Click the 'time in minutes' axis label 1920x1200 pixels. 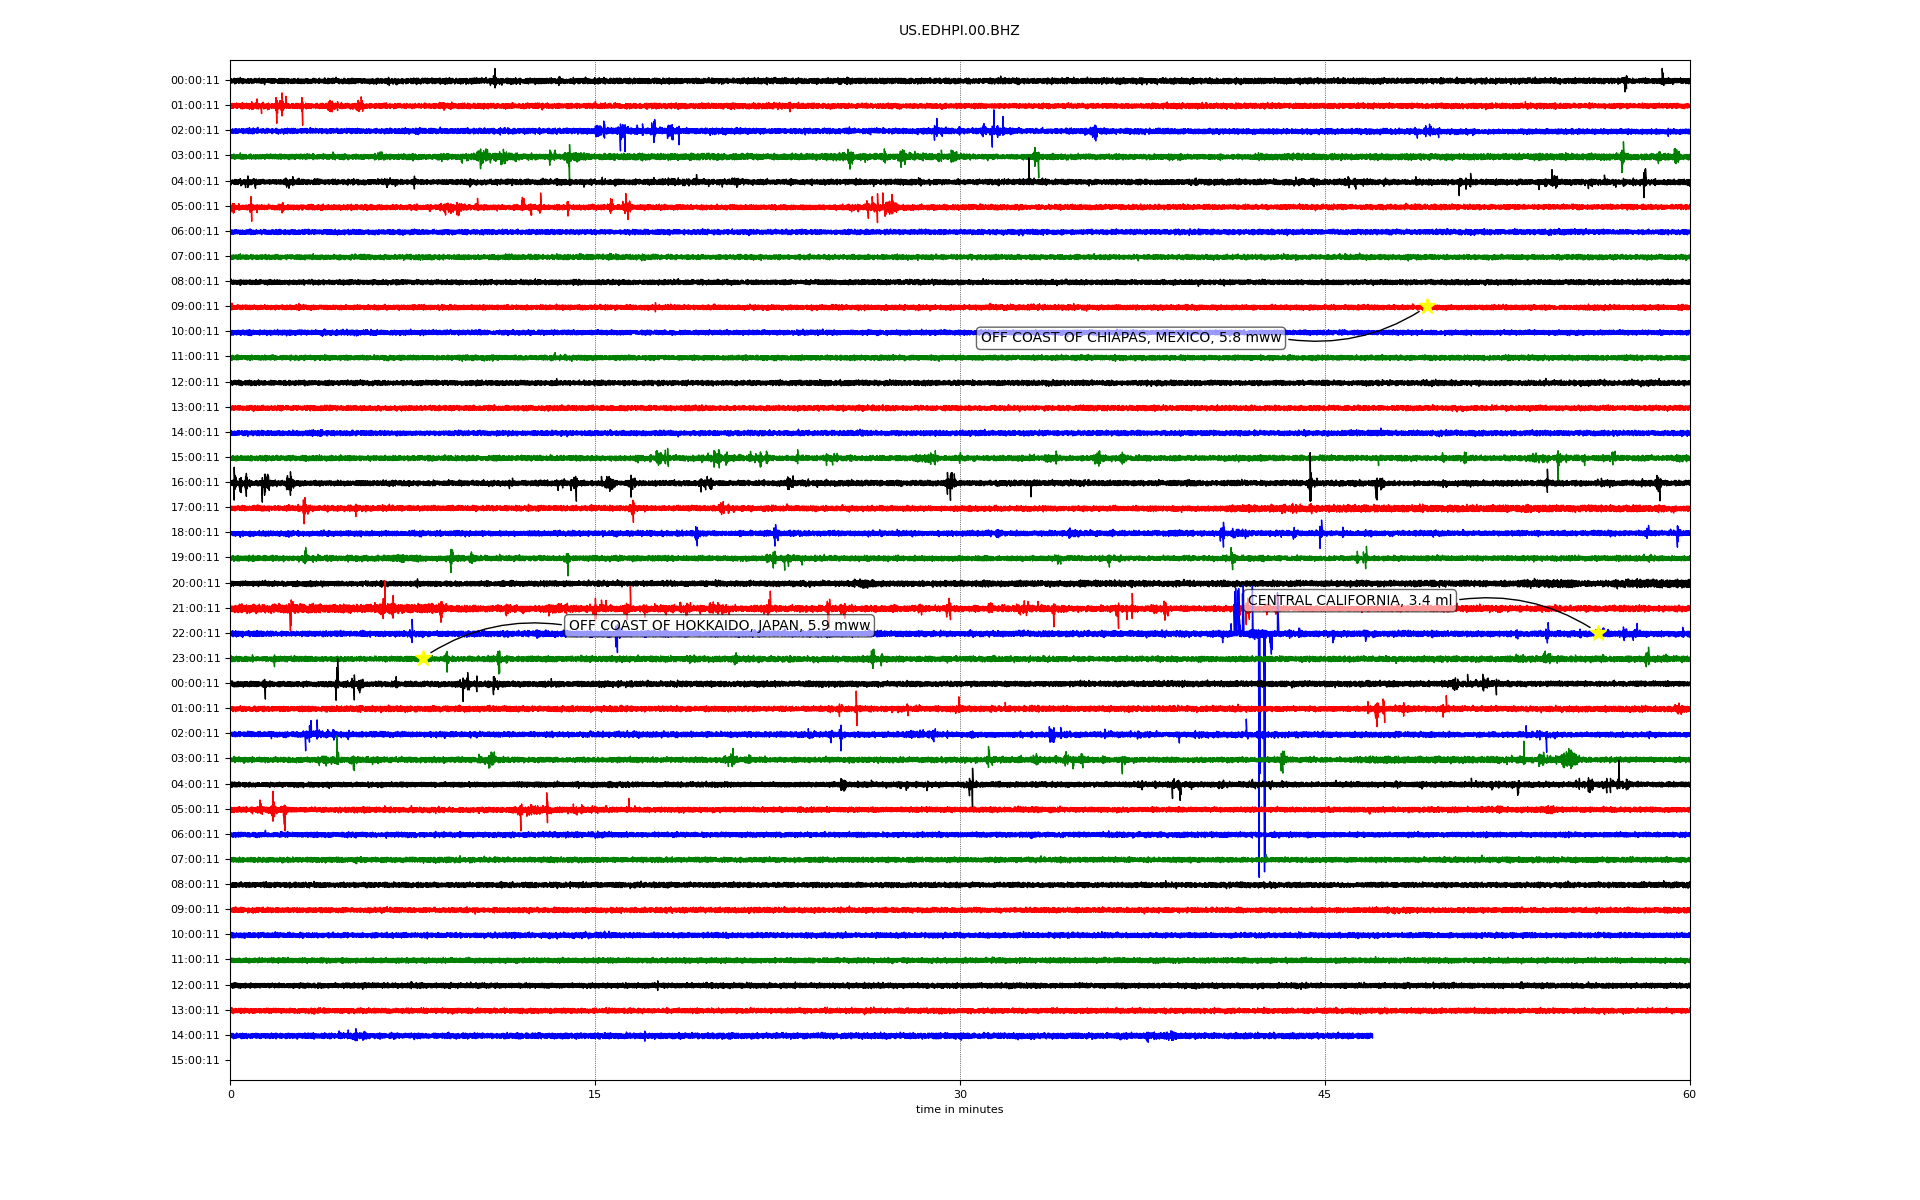(x=959, y=1110)
